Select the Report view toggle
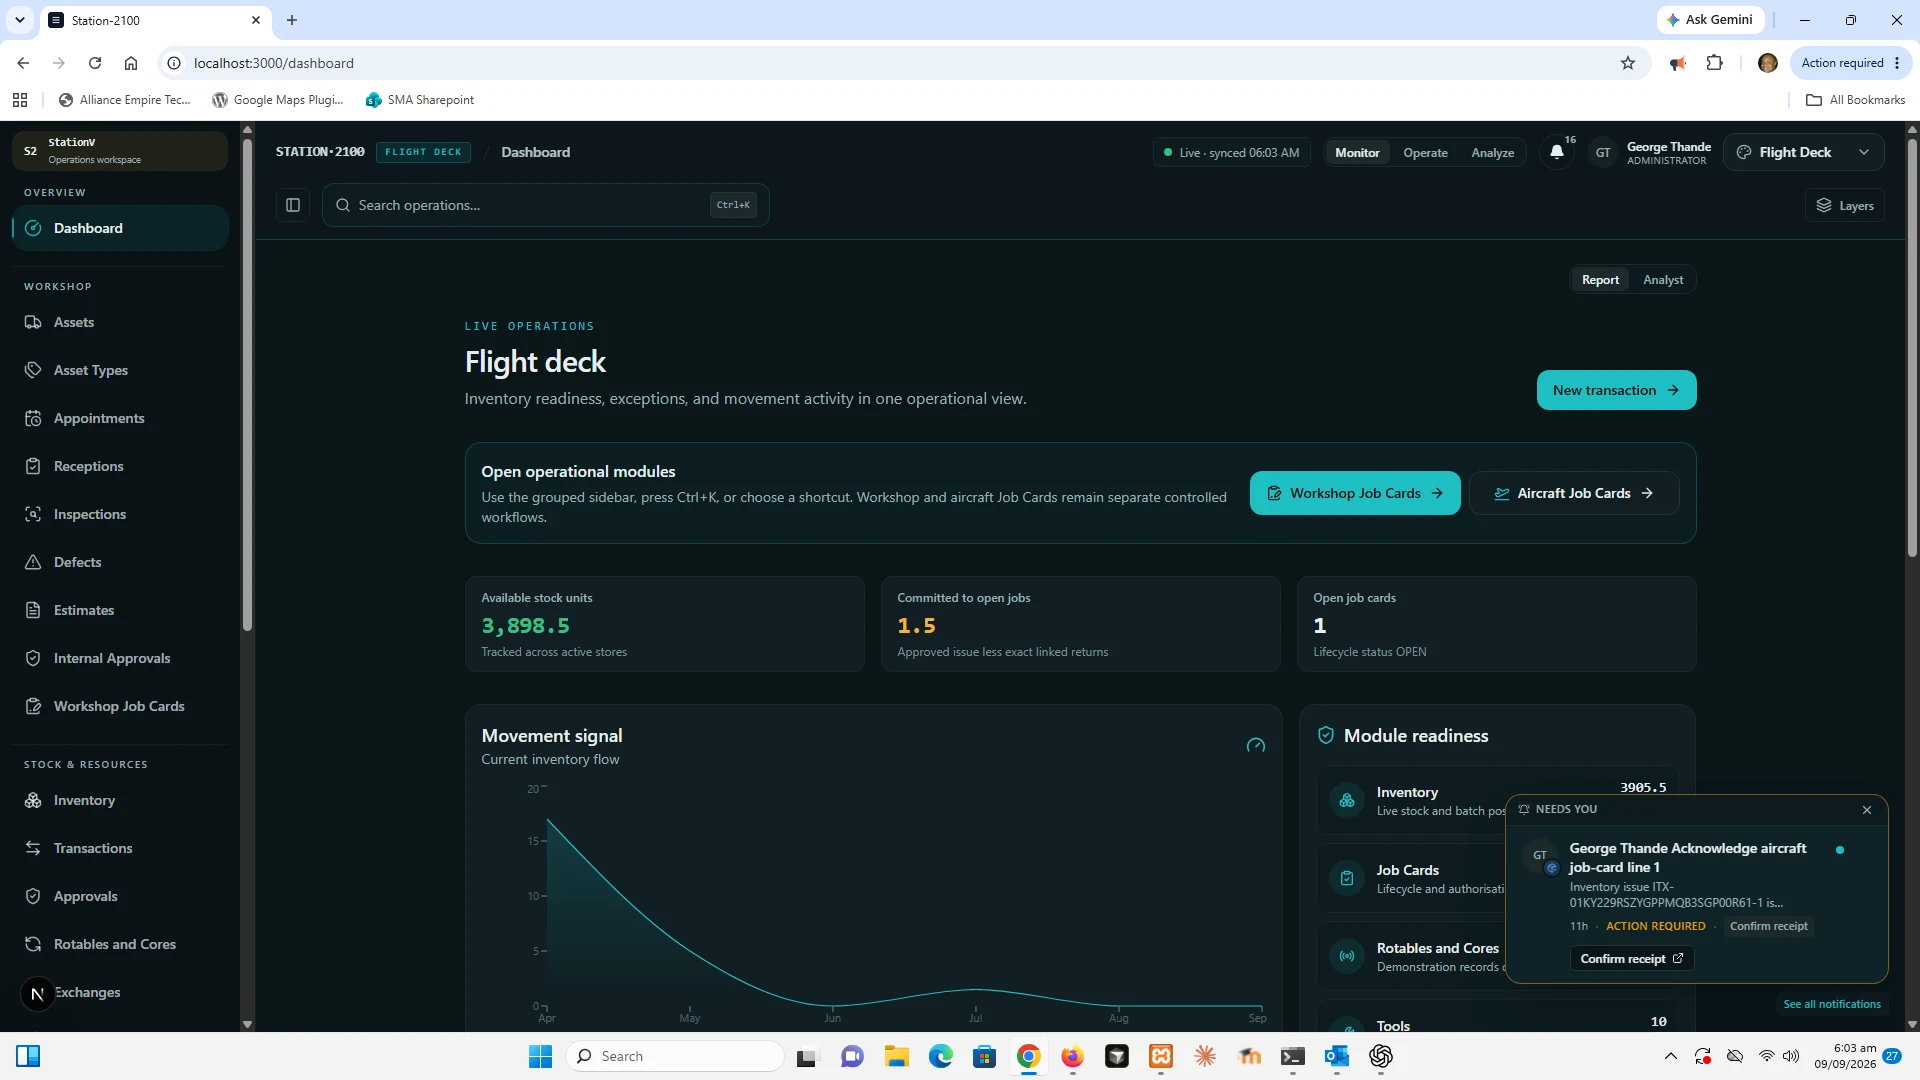The height and width of the screenshot is (1080, 1920). (x=1600, y=280)
